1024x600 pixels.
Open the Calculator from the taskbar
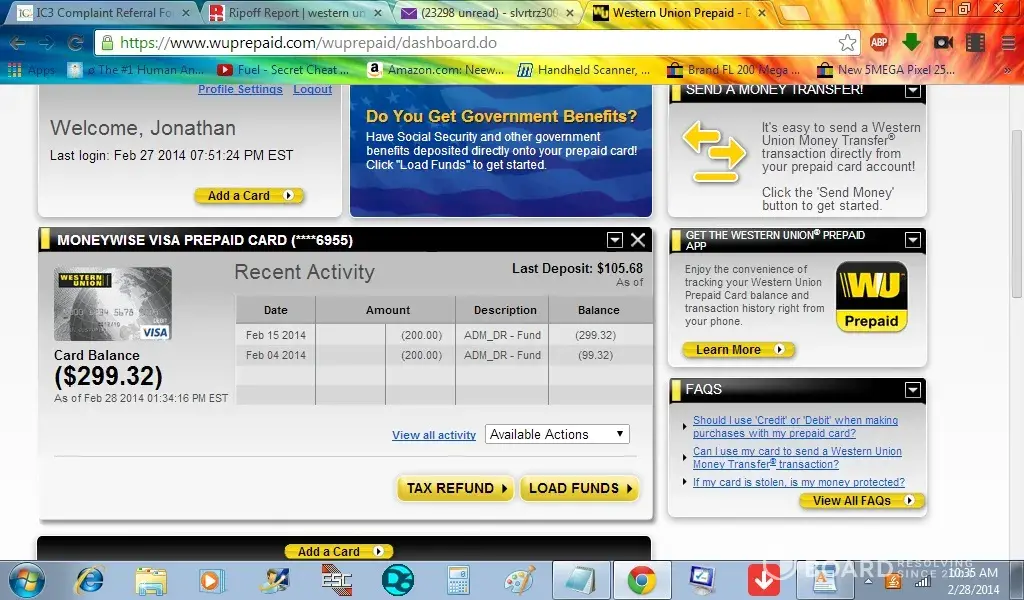458,580
